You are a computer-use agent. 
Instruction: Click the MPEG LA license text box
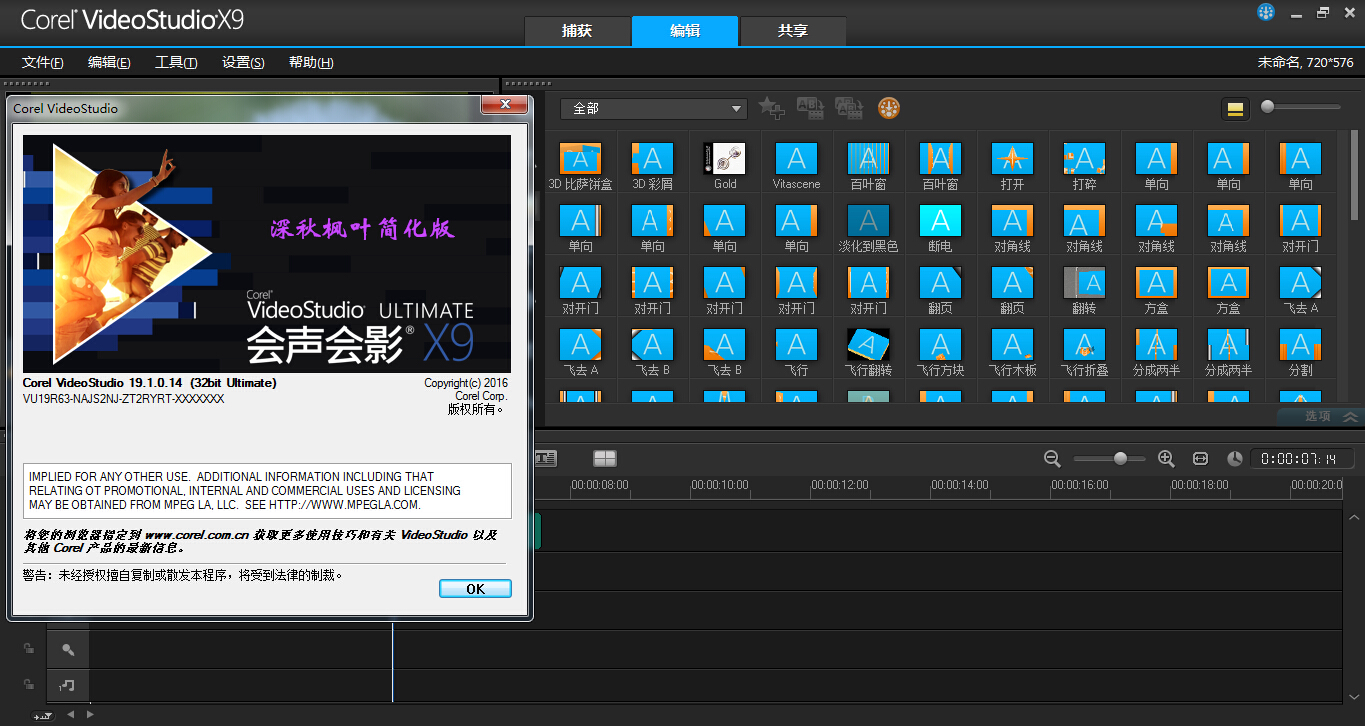(267, 491)
